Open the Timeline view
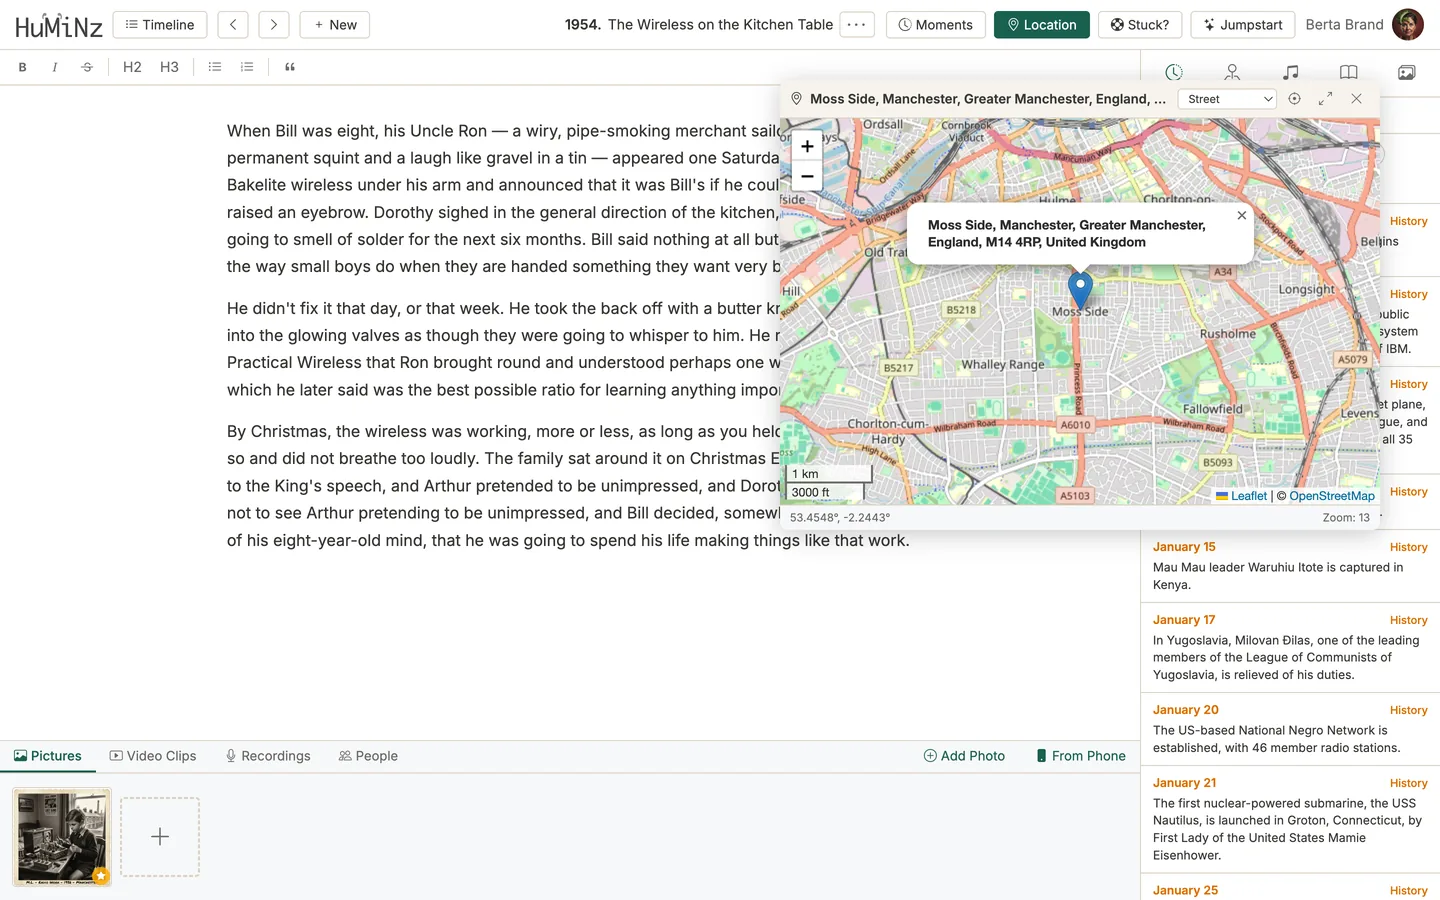 pyautogui.click(x=160, y=25)
